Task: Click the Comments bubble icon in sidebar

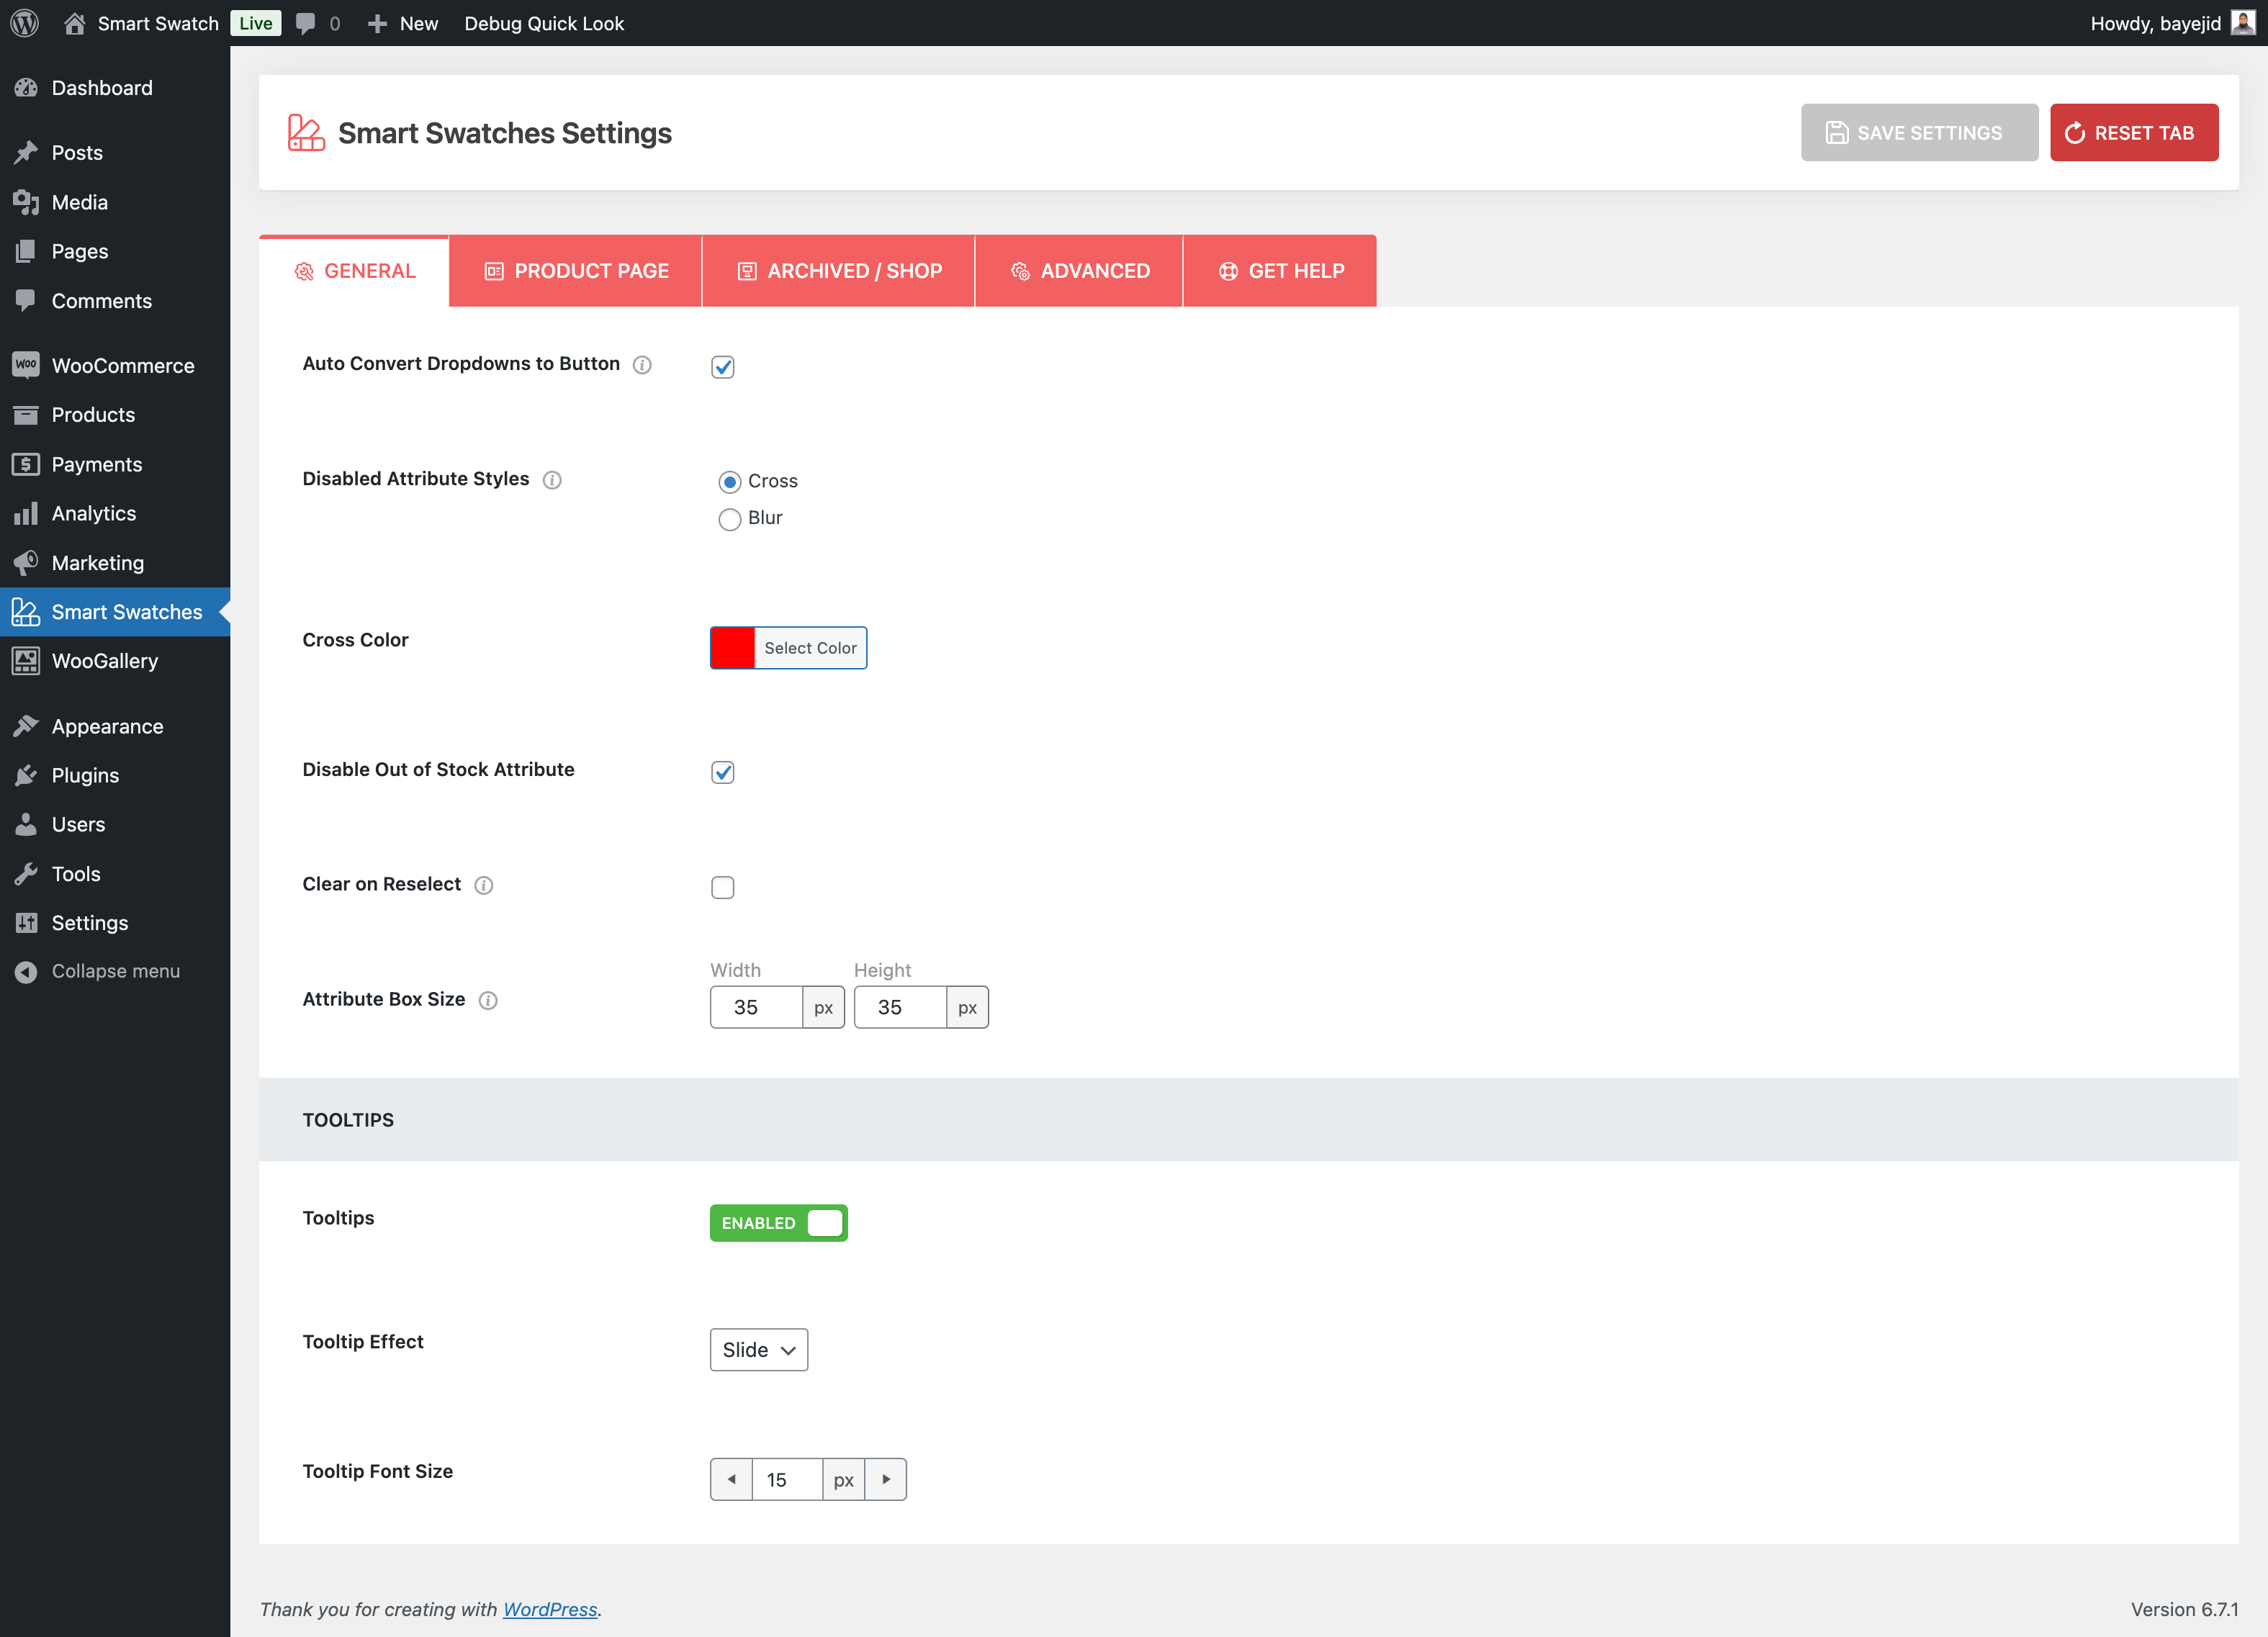Action: coord(26,300)
